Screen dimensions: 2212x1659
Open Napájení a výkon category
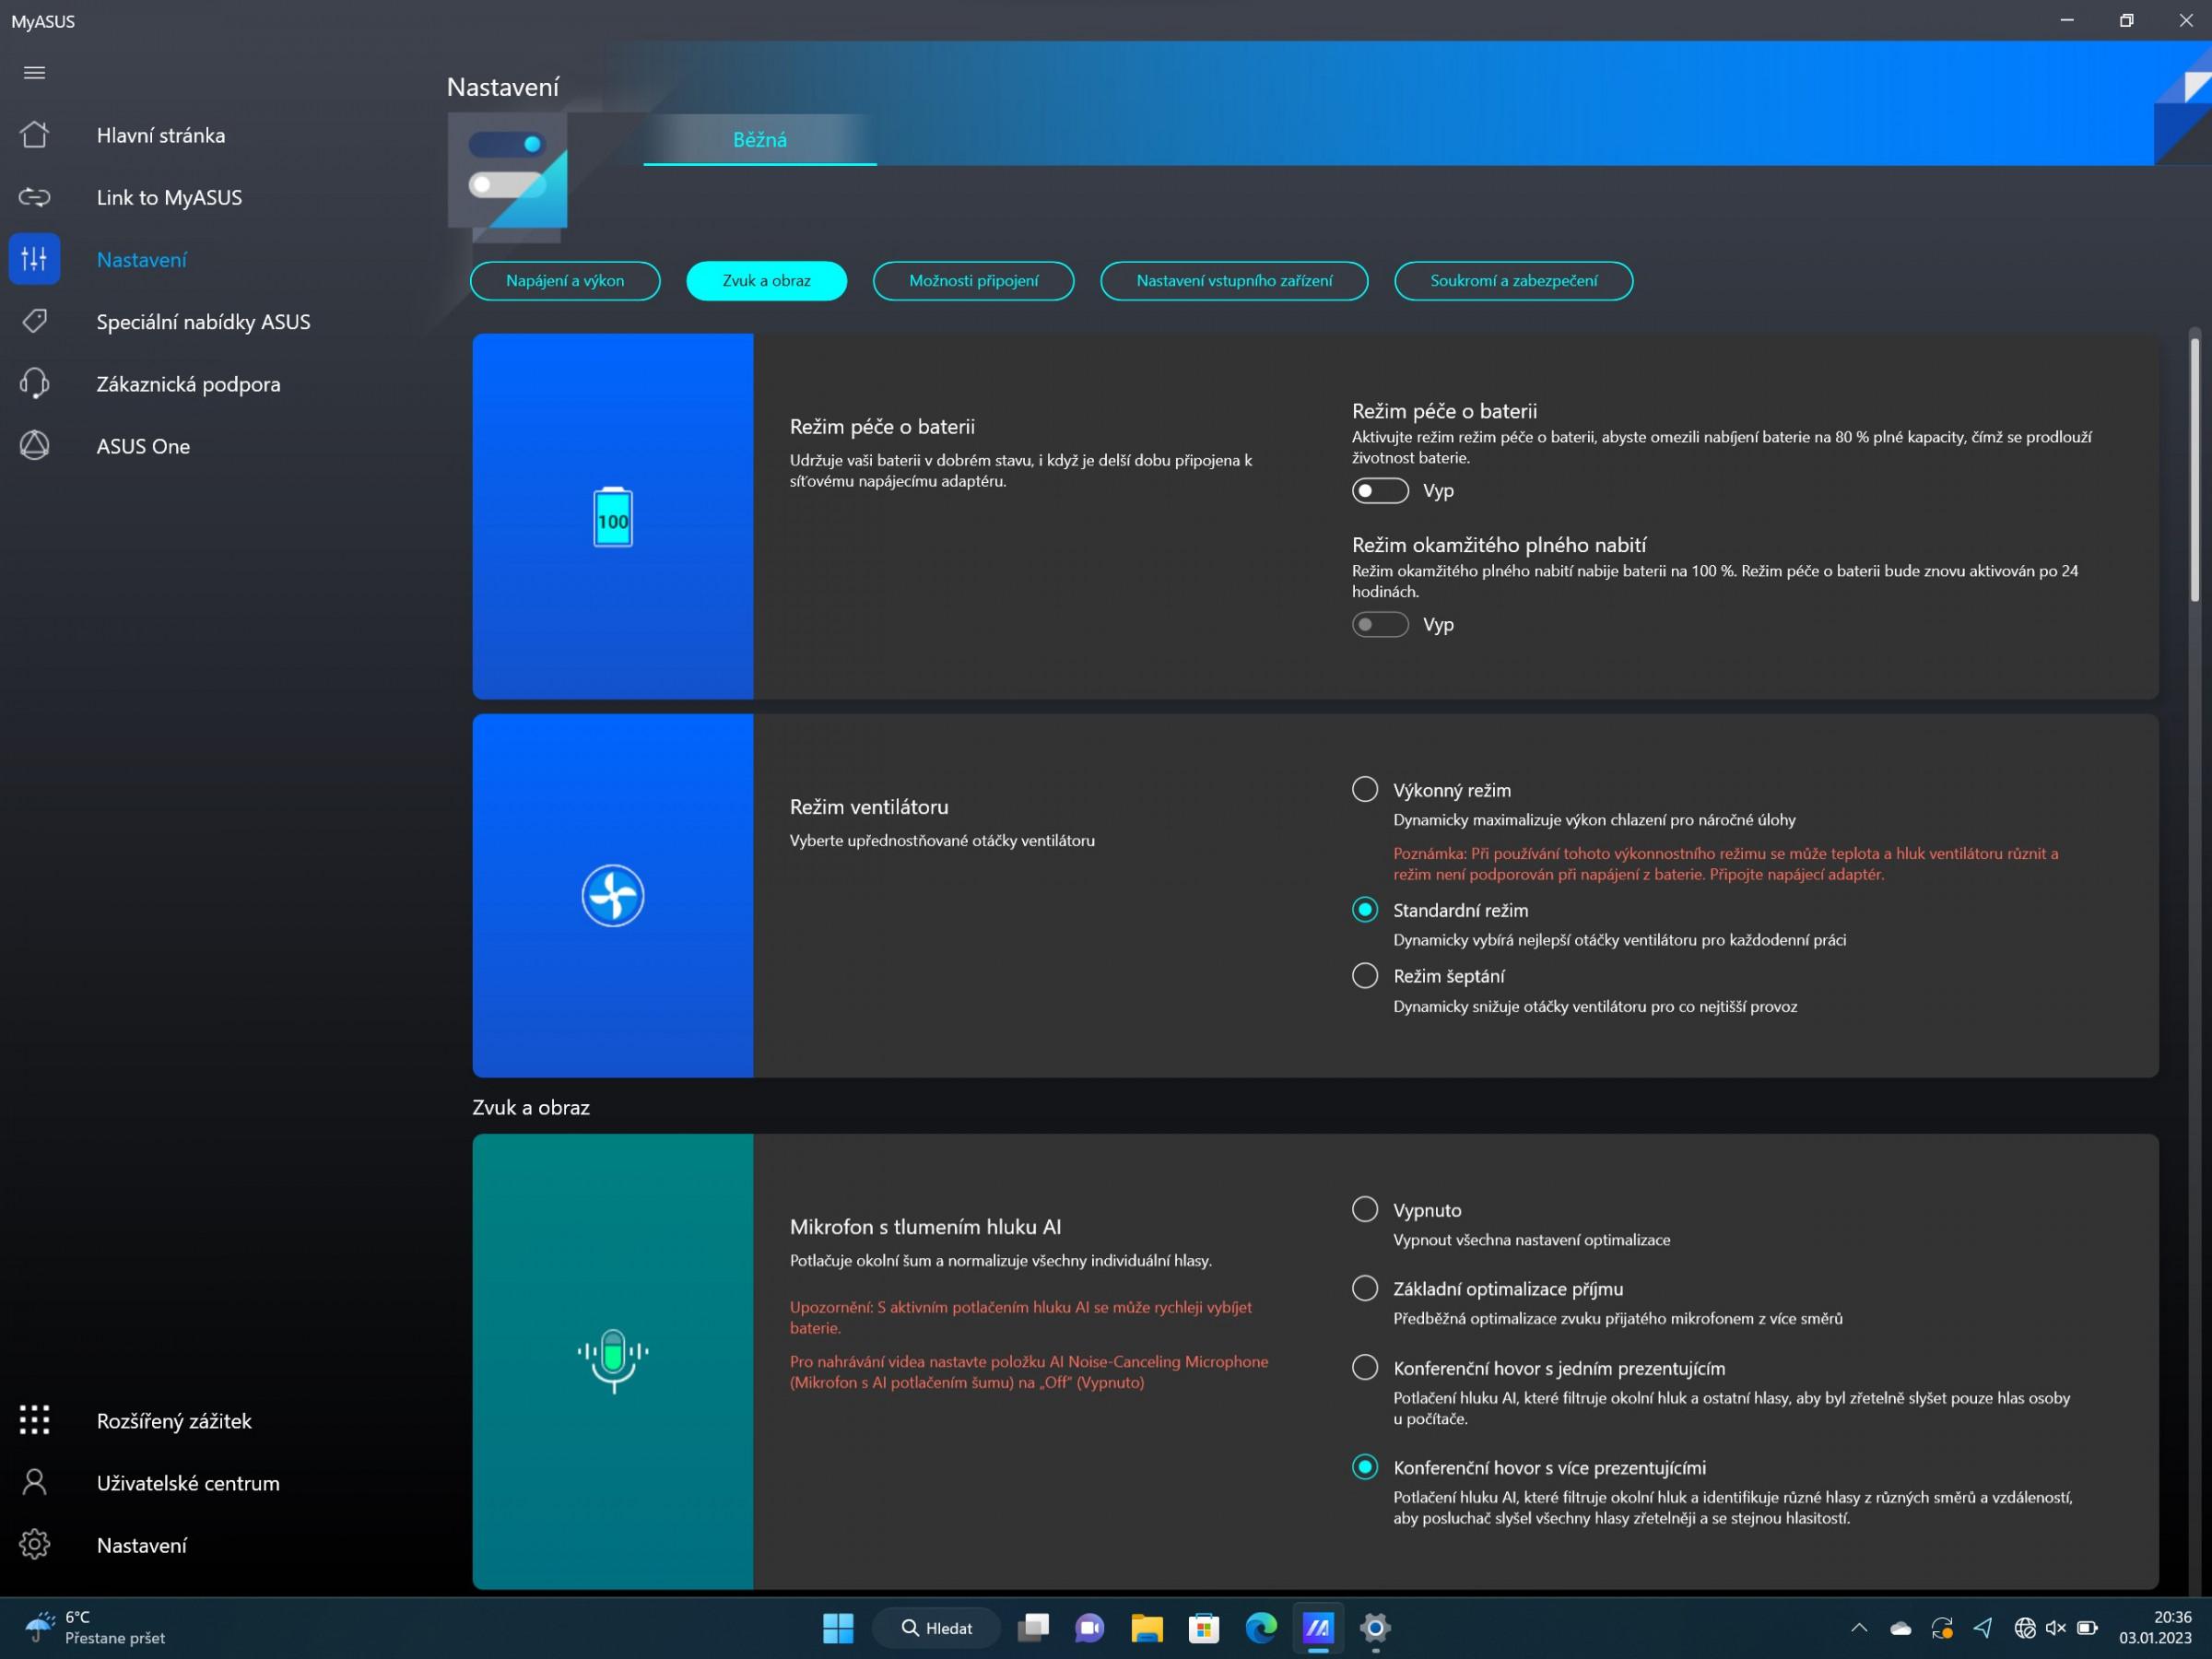(565, 281)
